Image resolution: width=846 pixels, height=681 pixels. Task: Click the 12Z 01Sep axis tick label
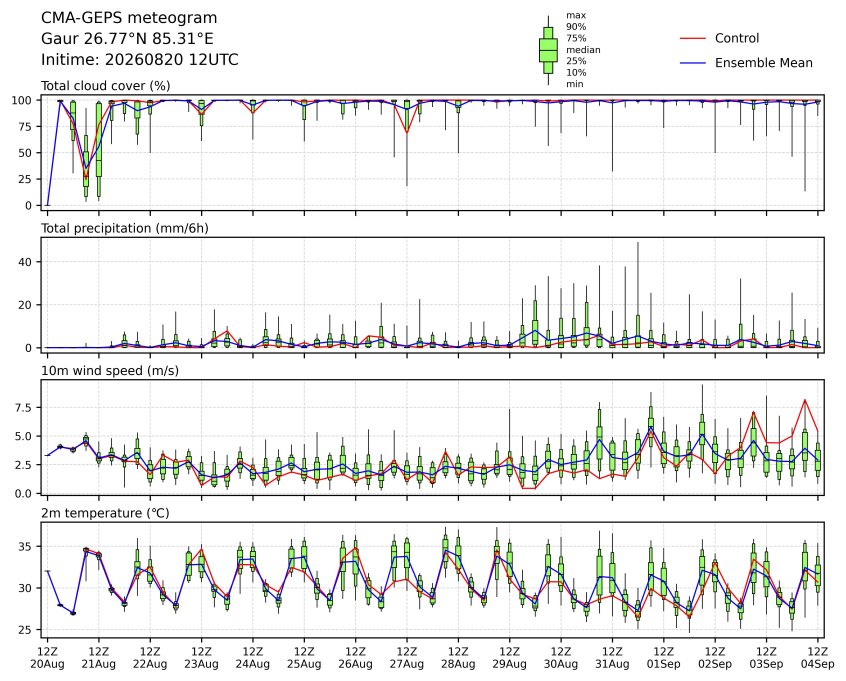pyautogui.click(x=664, y=657)
